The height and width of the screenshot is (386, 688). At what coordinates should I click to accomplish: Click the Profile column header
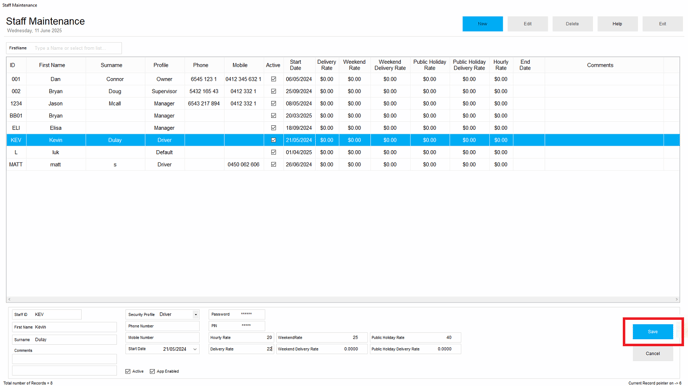tap(165, 65)
